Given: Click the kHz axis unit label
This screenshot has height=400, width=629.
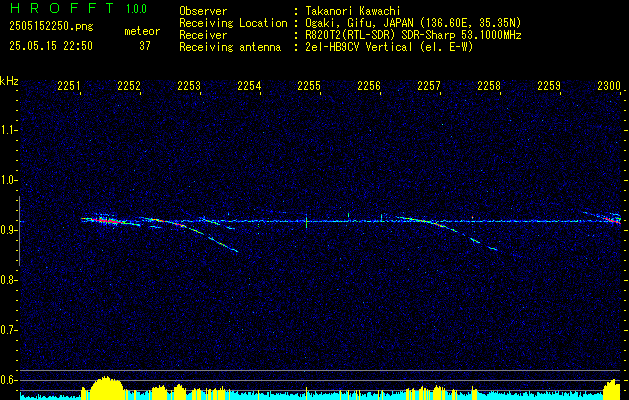Looking at the screenshot, I should [10, 81].
